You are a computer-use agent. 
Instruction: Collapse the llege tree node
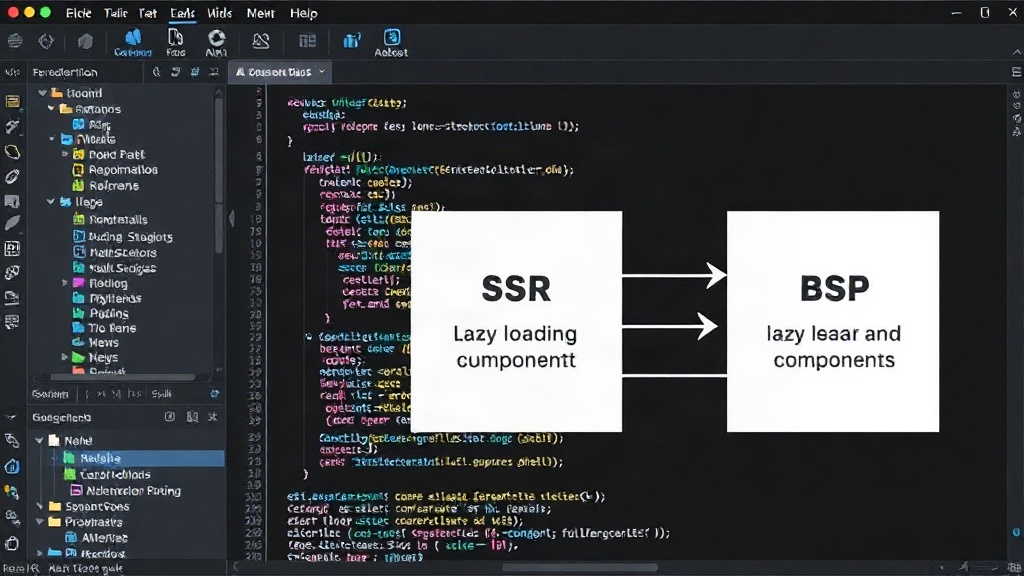[50, 202]
